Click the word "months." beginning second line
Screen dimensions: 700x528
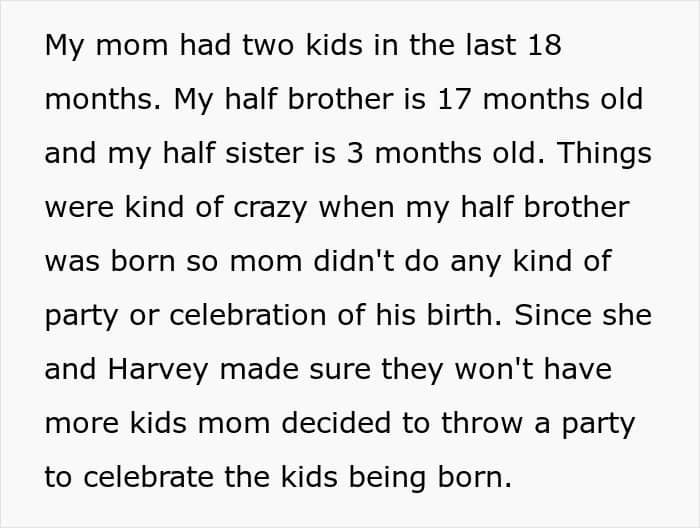[102, 99]
